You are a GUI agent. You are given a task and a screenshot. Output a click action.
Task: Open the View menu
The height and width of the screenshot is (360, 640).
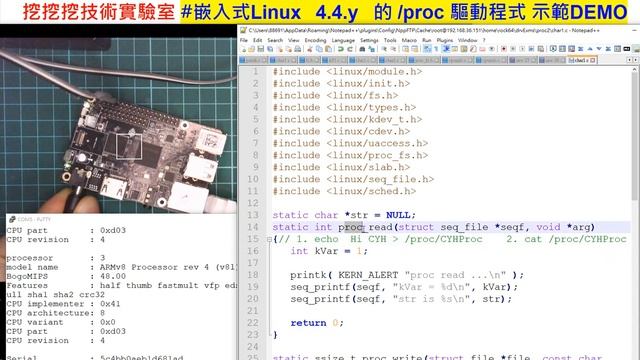click(x=294, y=40)
